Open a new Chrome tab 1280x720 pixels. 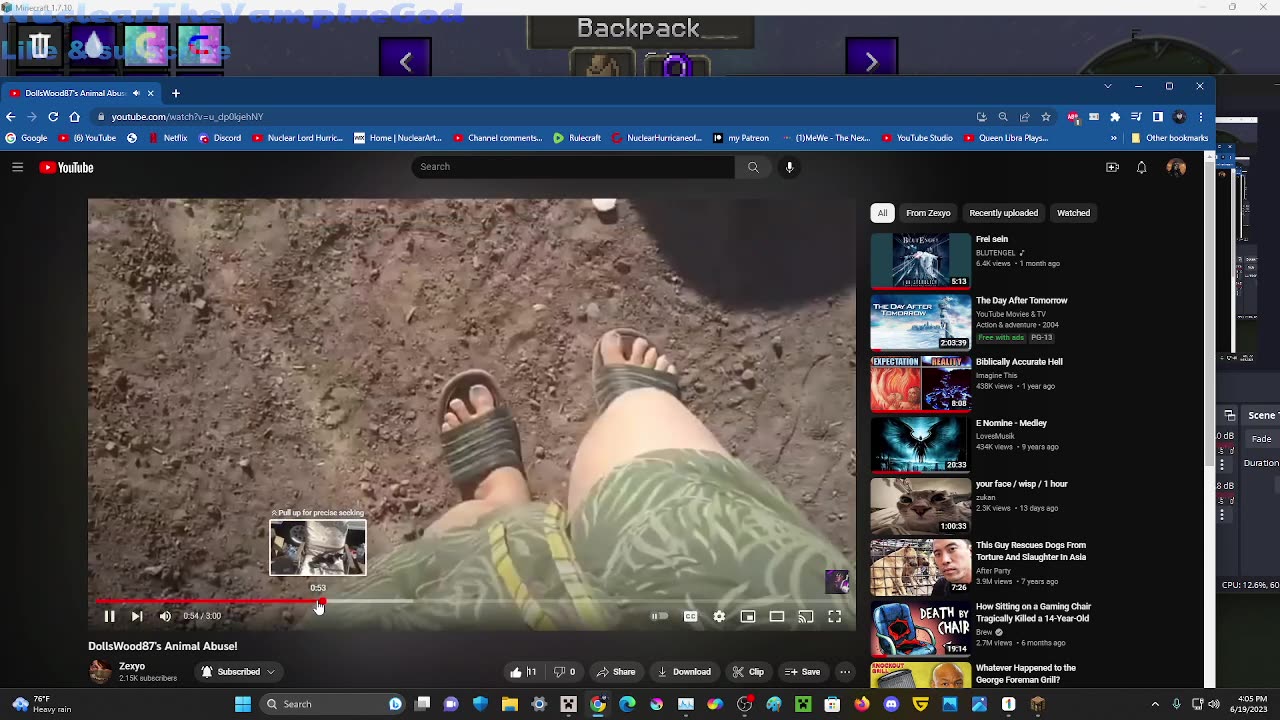tap(175, 93)
